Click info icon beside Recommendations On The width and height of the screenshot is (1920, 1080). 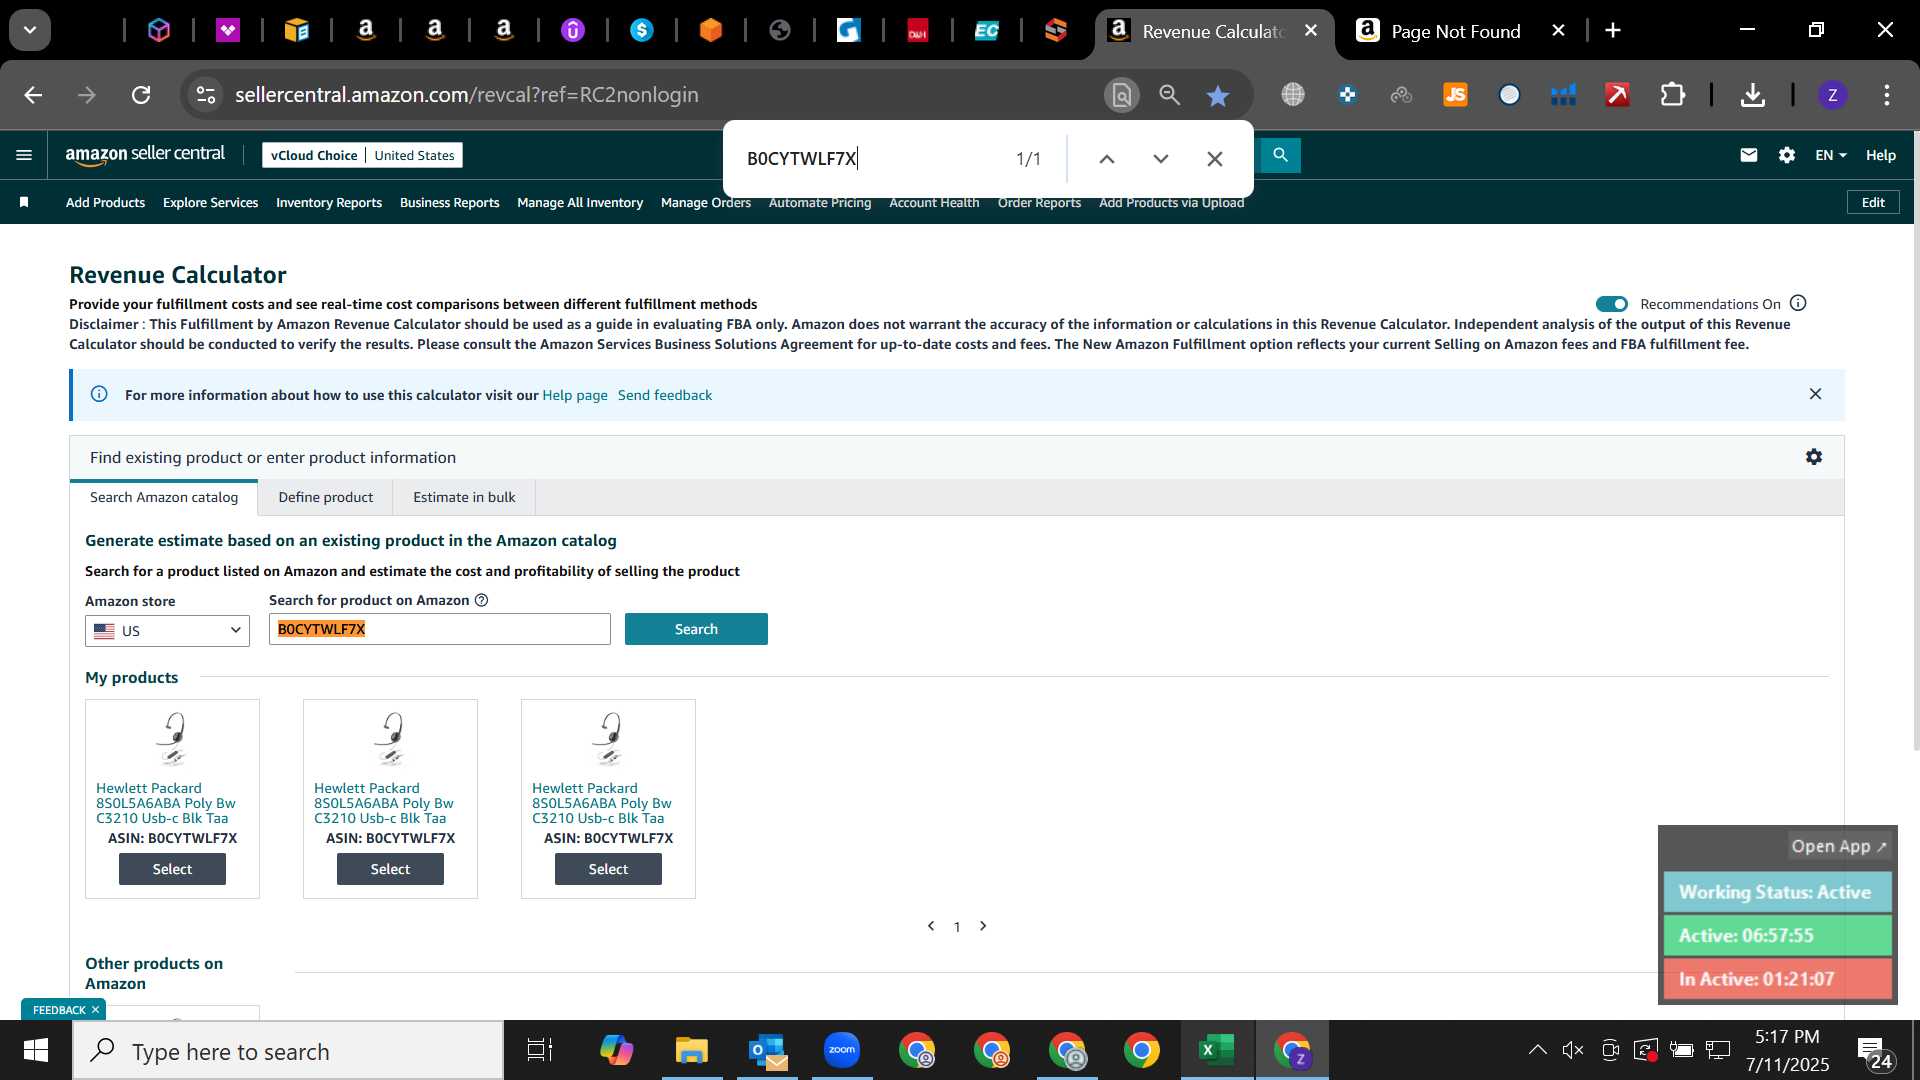(1798, 303)
